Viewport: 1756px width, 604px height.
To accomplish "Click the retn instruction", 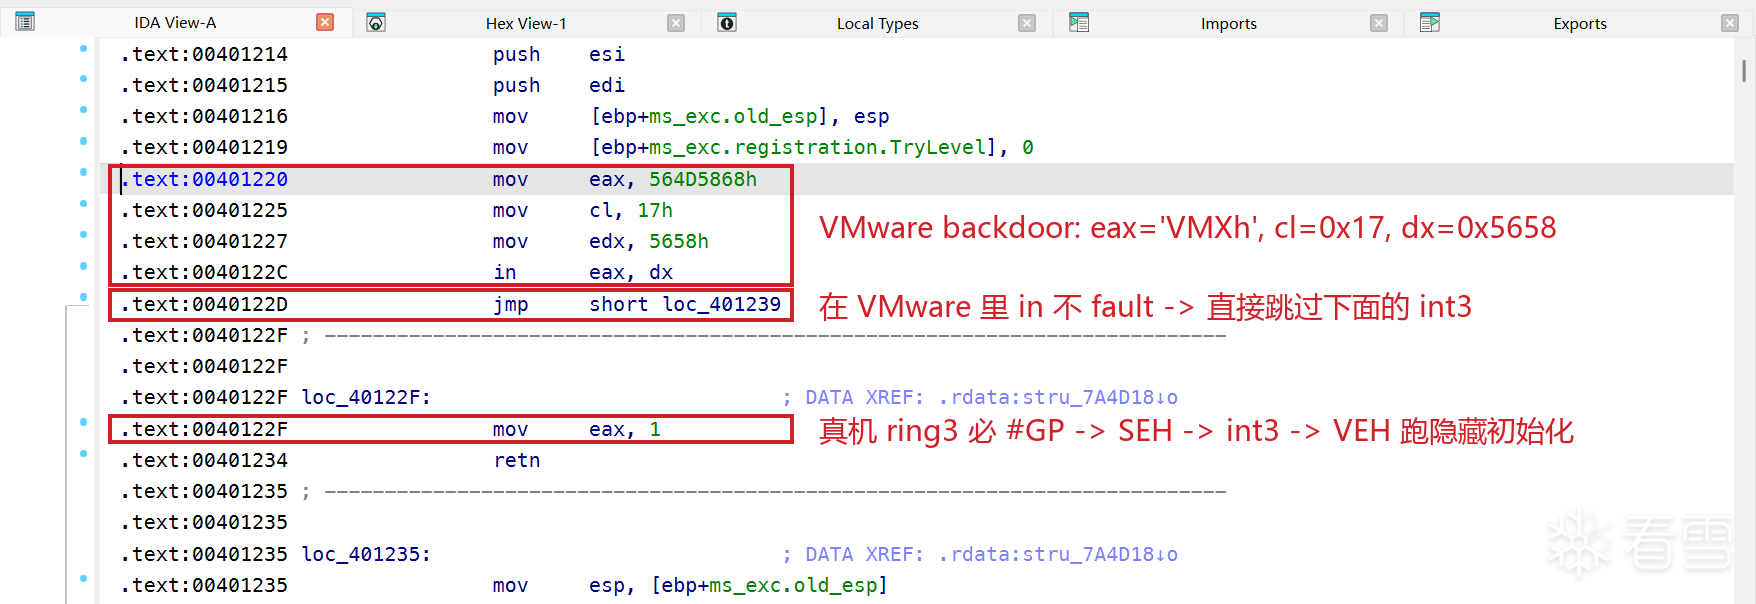I will tap(517, 460).
